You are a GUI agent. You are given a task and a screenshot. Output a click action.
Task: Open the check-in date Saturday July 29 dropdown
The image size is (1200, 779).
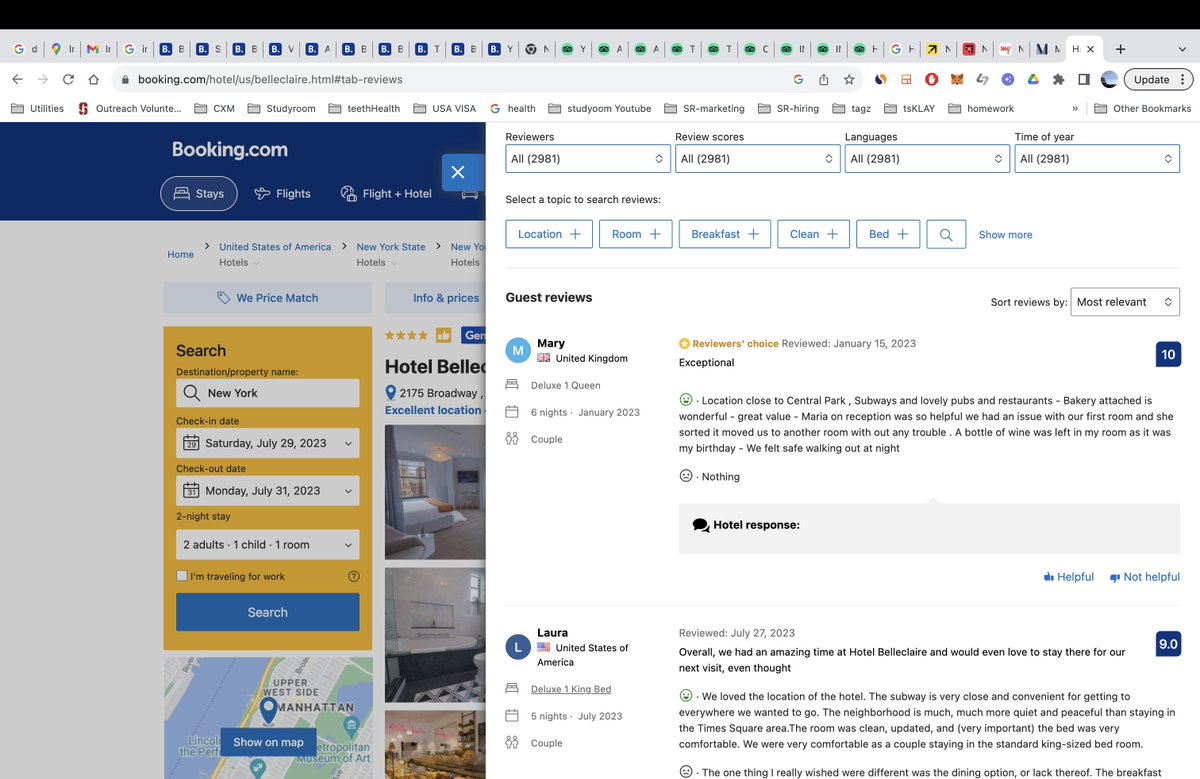coord(268,443)
